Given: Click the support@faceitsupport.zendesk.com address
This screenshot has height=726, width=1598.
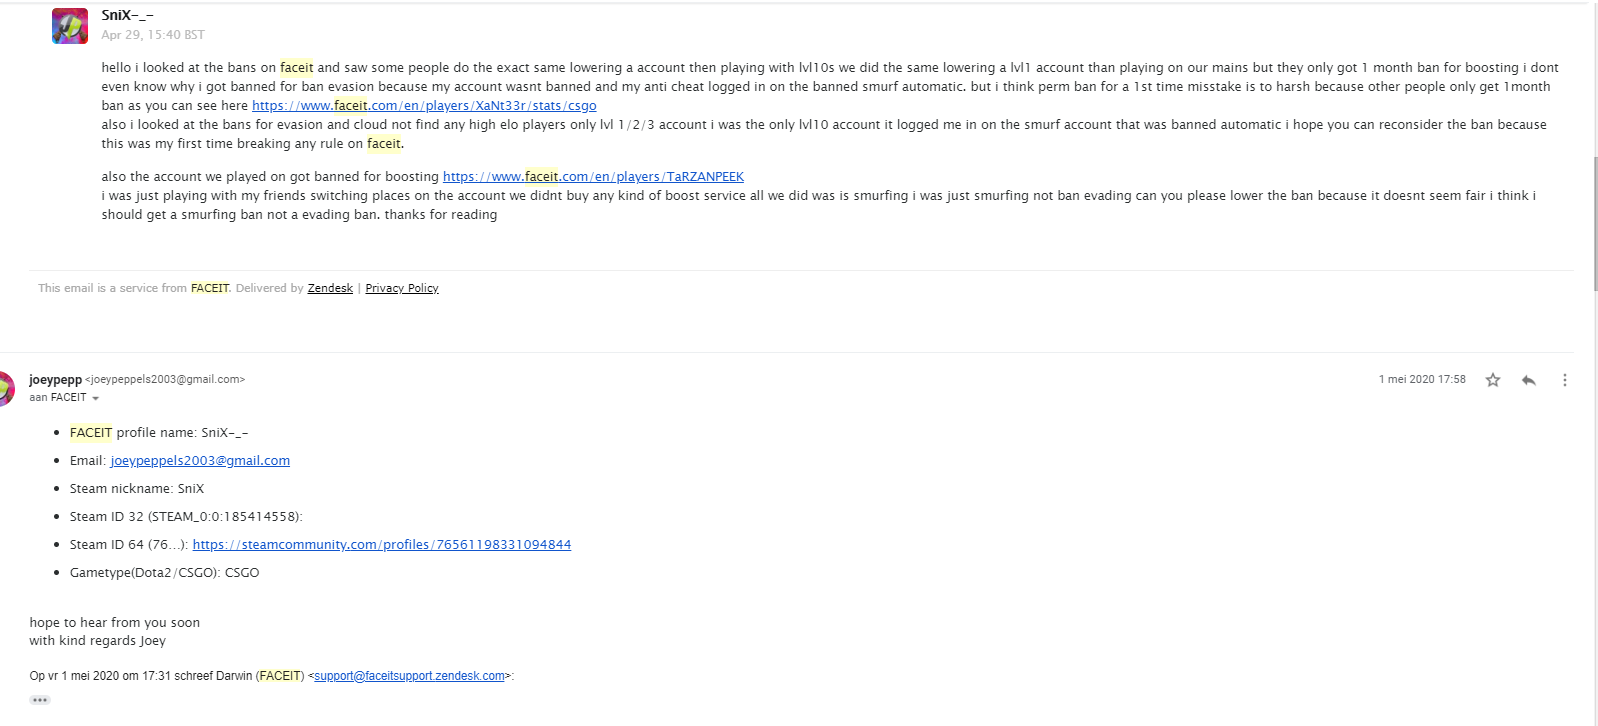Looking at the screenshot, I should (409, 676).
